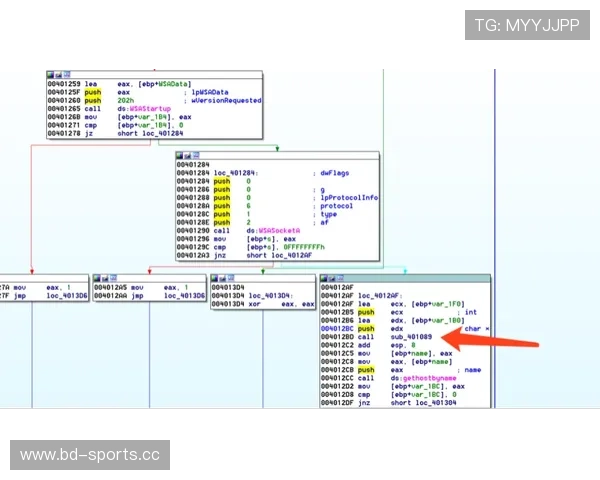Click the red arrow pointing at sub_401089
600x480 pixels.
click(x=498, y=339)
